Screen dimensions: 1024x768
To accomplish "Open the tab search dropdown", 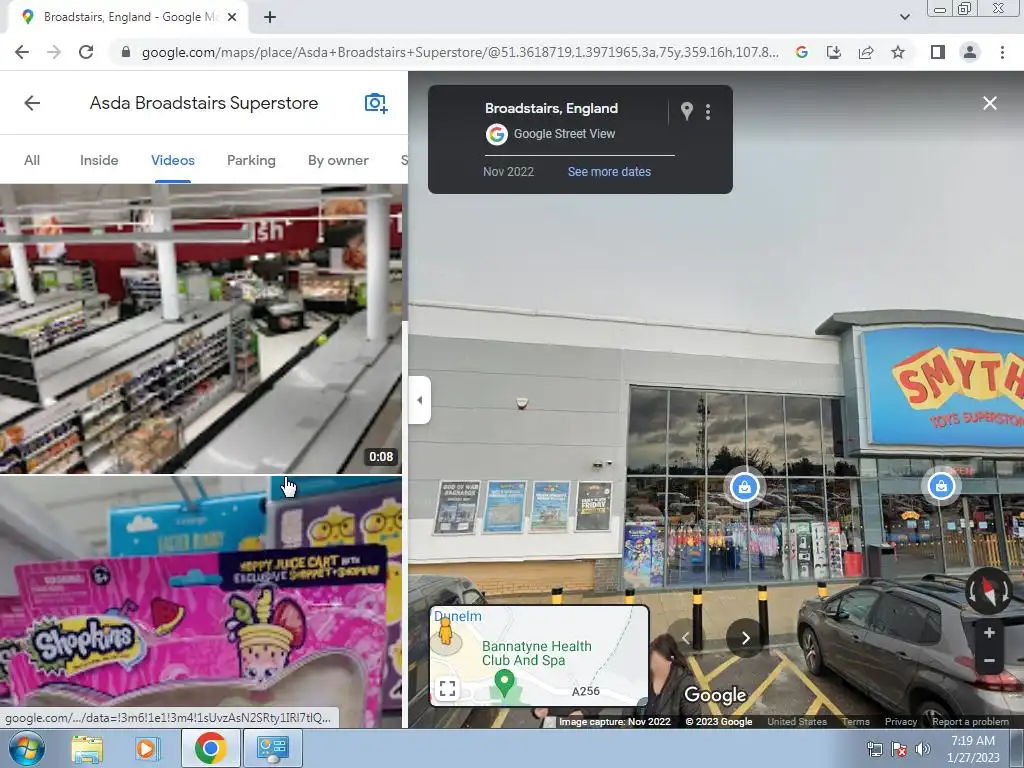I will pos(904,17).
